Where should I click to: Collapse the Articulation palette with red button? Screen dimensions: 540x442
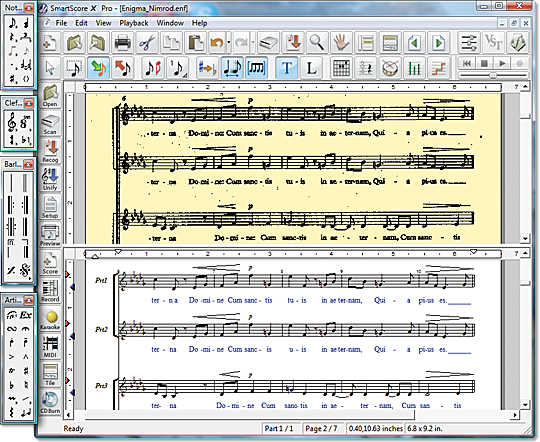click(x=29, y=300)
